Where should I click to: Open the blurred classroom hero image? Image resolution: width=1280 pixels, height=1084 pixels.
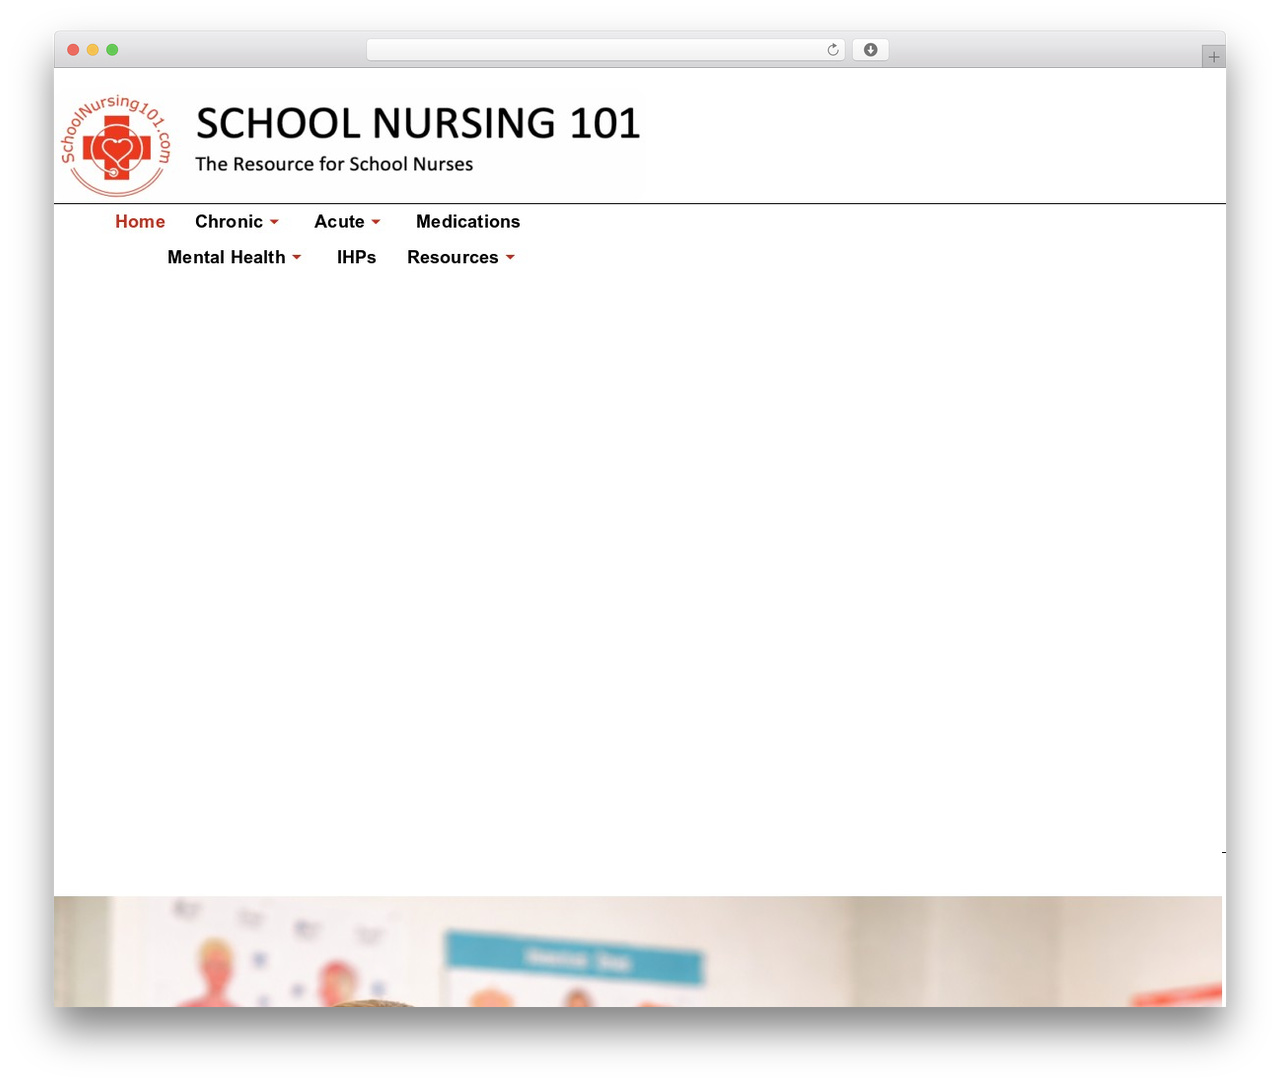tap(638, 951)
